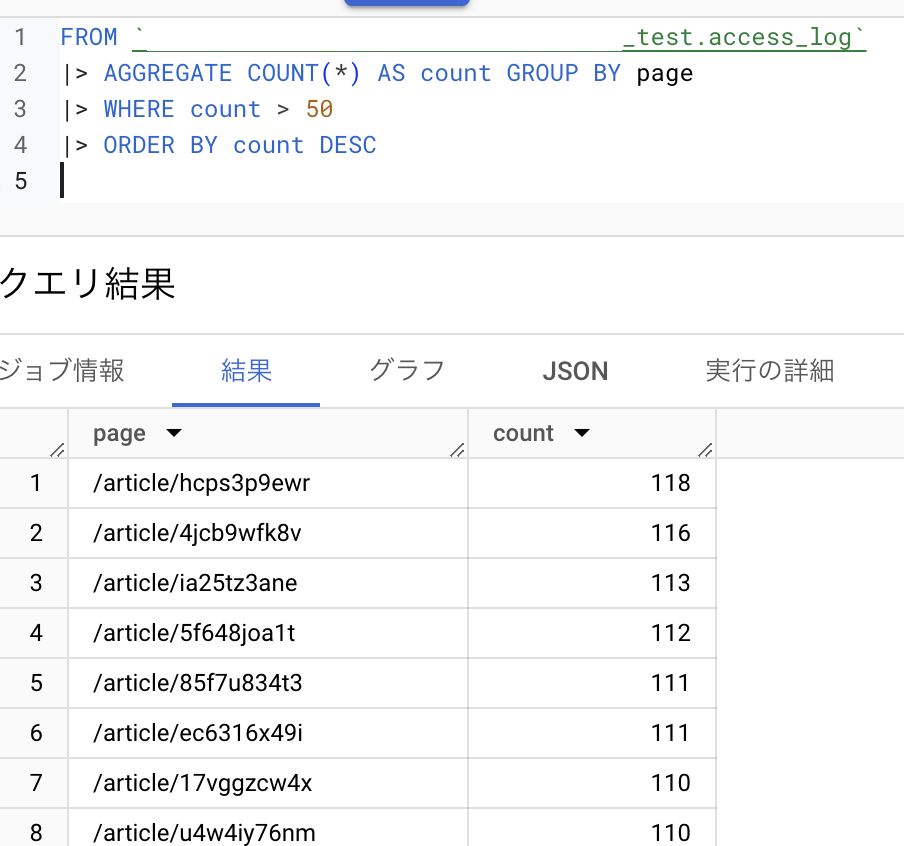Select the /article/hcps3p9ewr cell
904x846 pixels.
(x=202, y=484)
